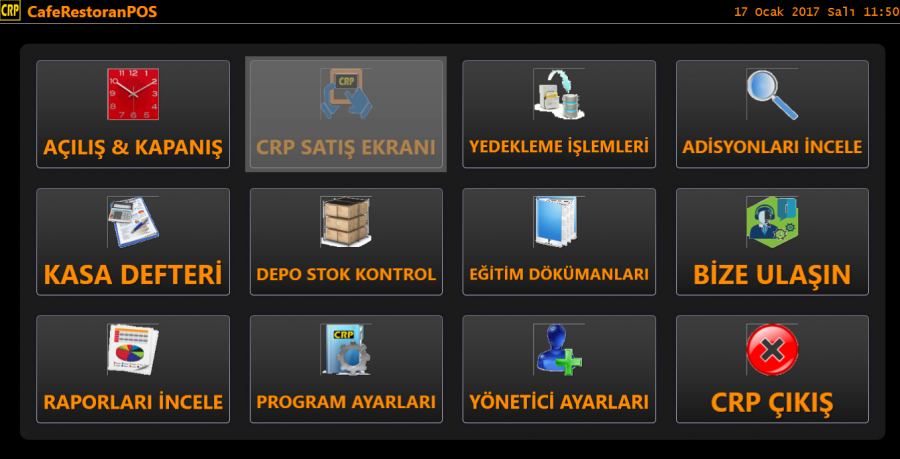Image resolution: width=900 pixels, height=459 pixels.
Task: Click the CRP gear settings icon
Action: pyautogui.click(x=346, y=349)
